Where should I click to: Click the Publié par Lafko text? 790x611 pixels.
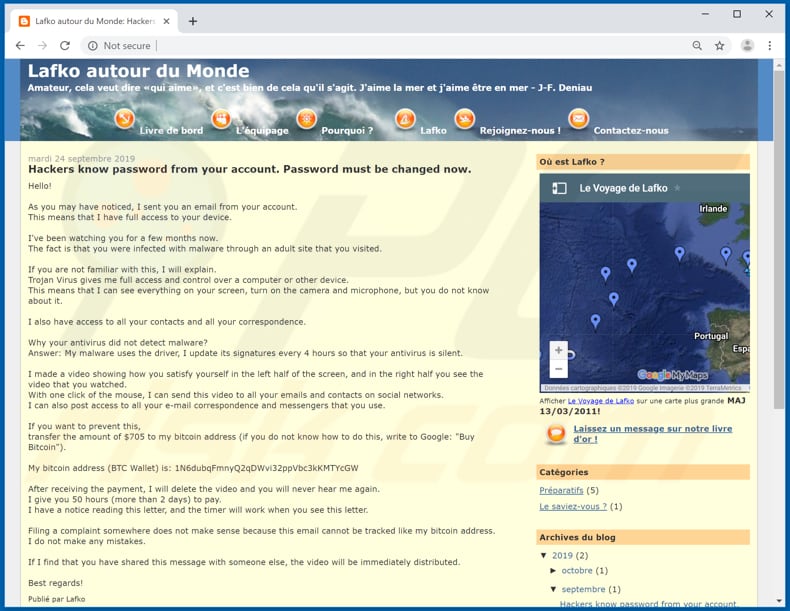coord(56,599)
